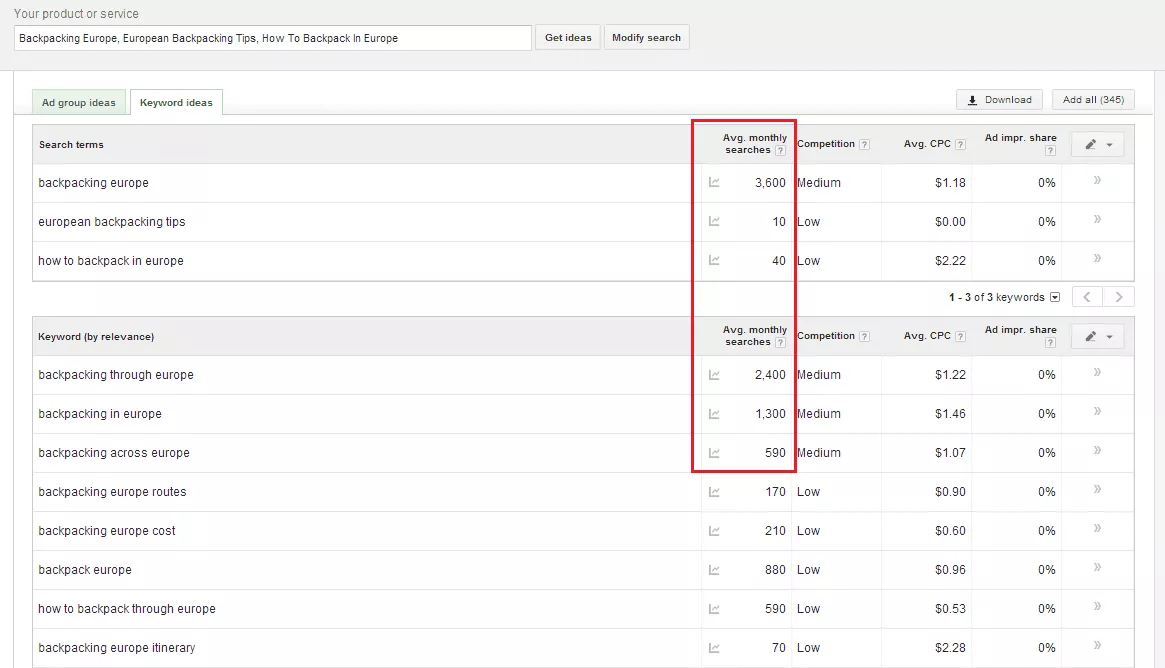Click trend chart icon for backpack europe

point(714,570)
